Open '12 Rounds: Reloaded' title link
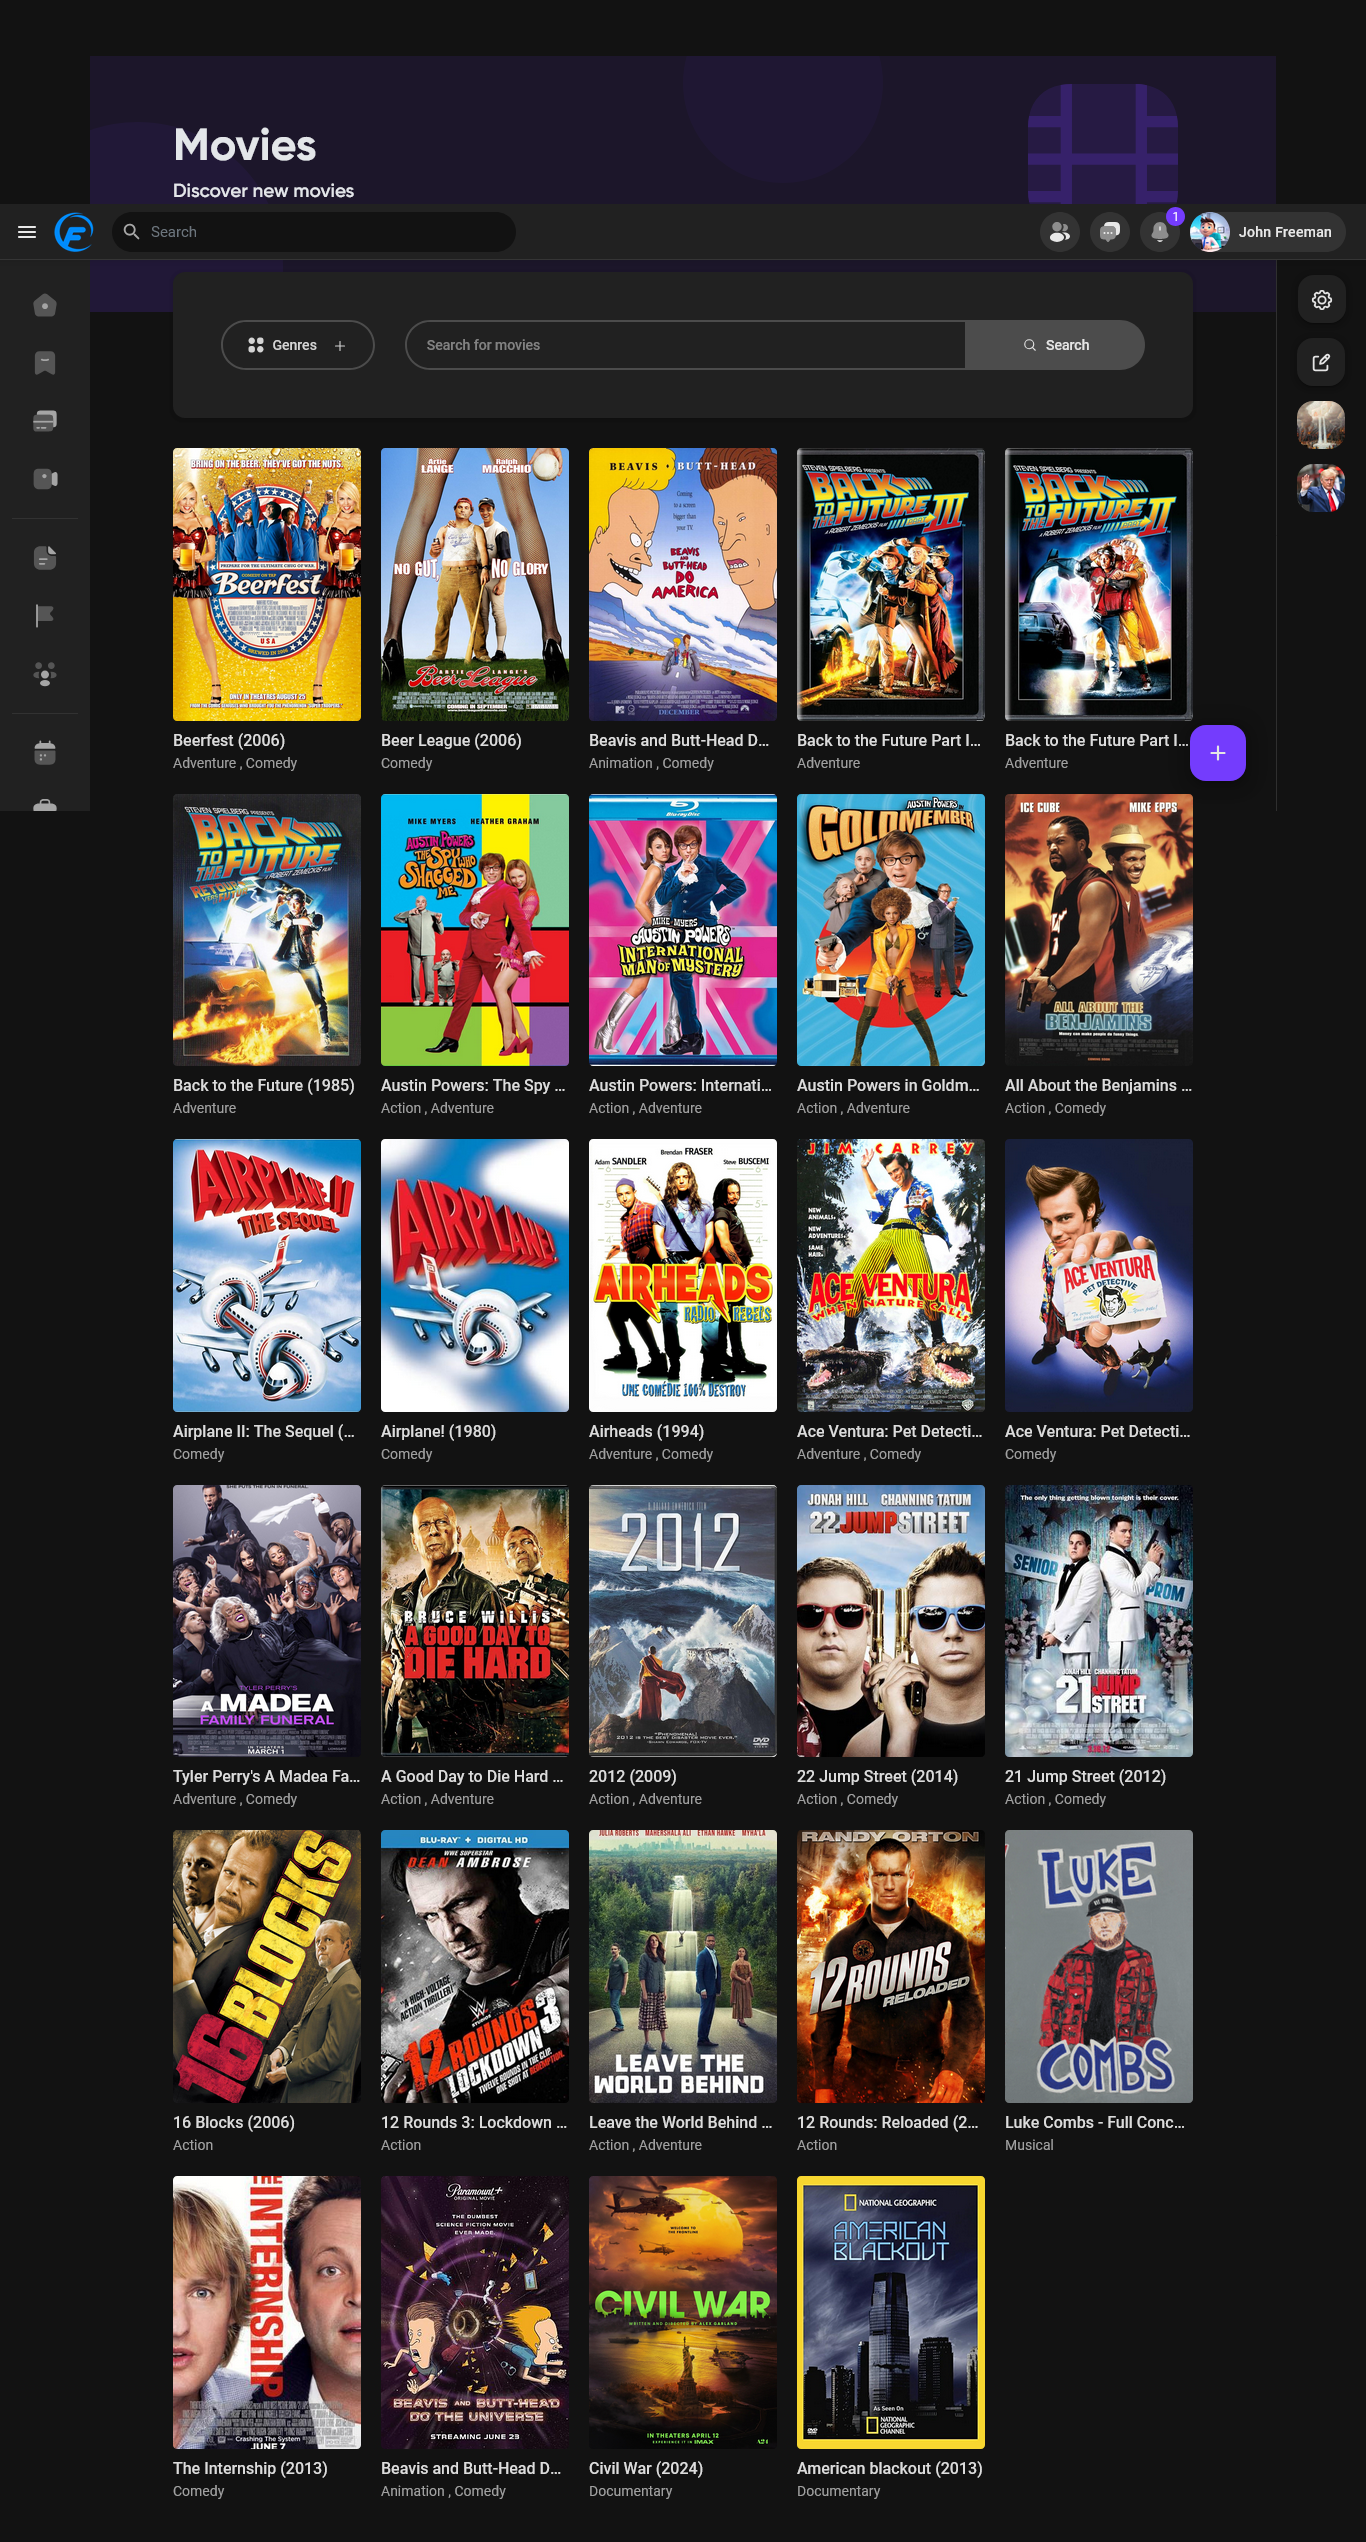 [x=887, y=2123]
